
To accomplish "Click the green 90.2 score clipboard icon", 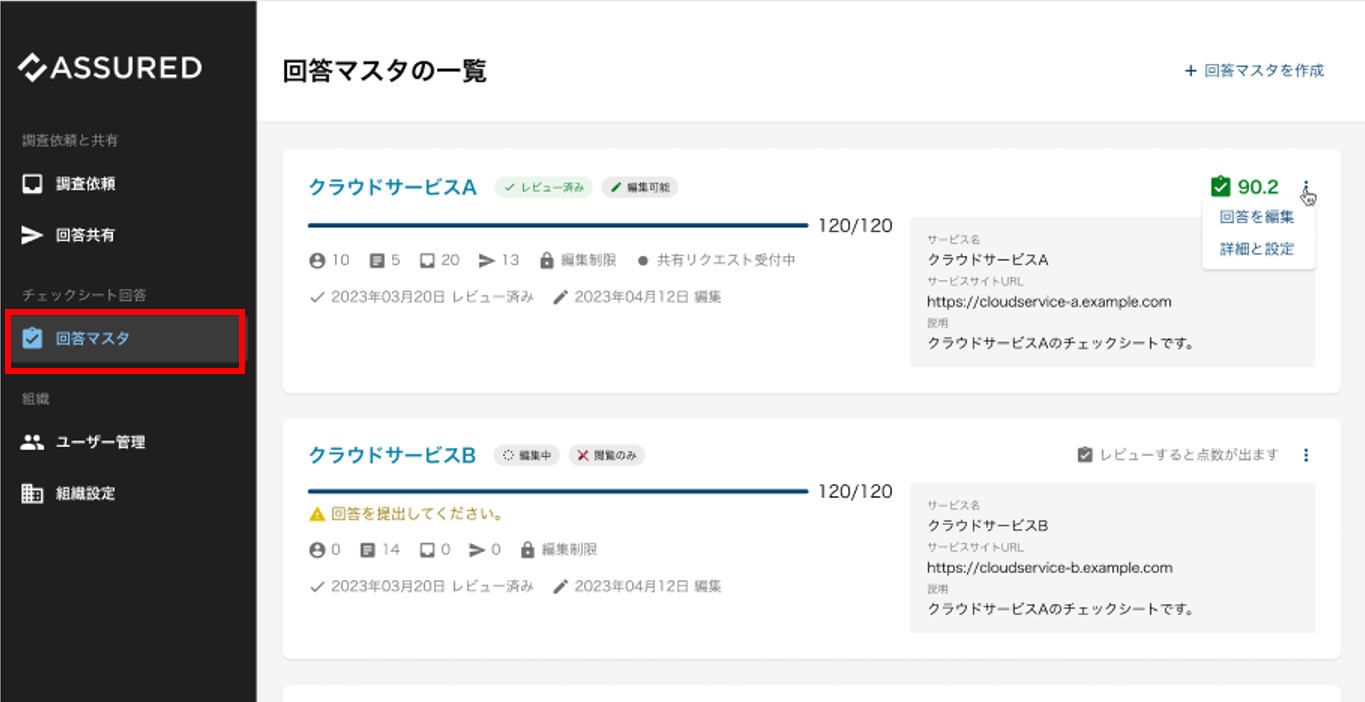I will coord(1220,187).
